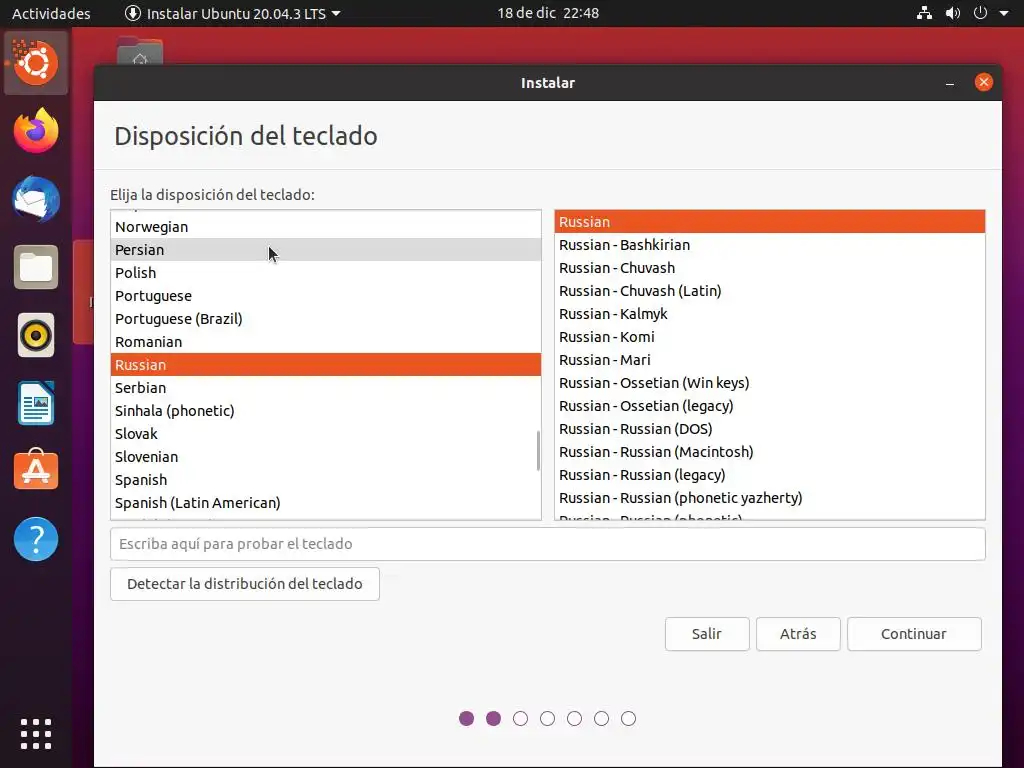The width and height of the screenshot is (1024, 768).
Task: Select Serbian in the layout list
Action: coord(326,388)
